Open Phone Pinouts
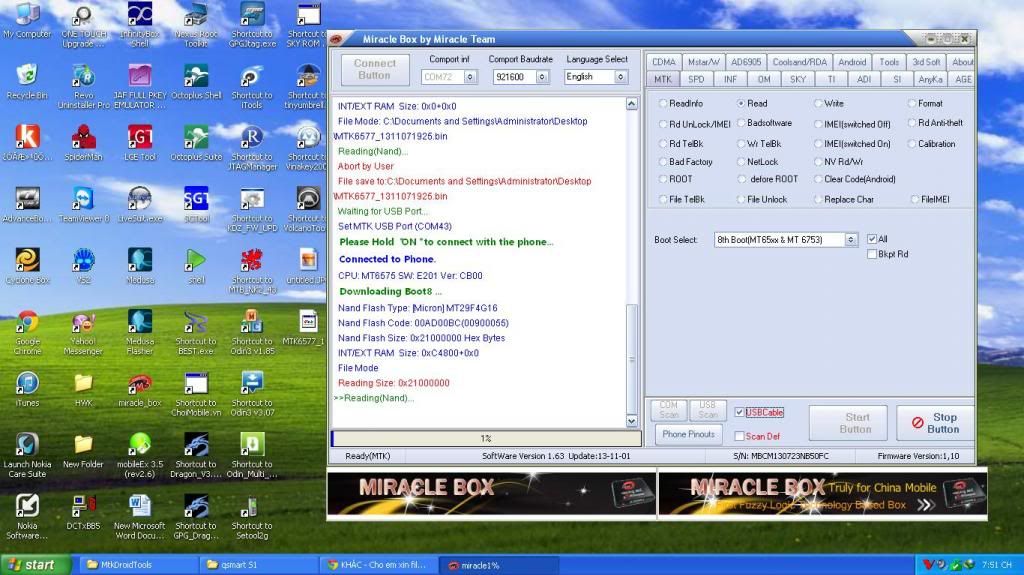The height and width of the screenshot is (575, 1024). (688, 434)
